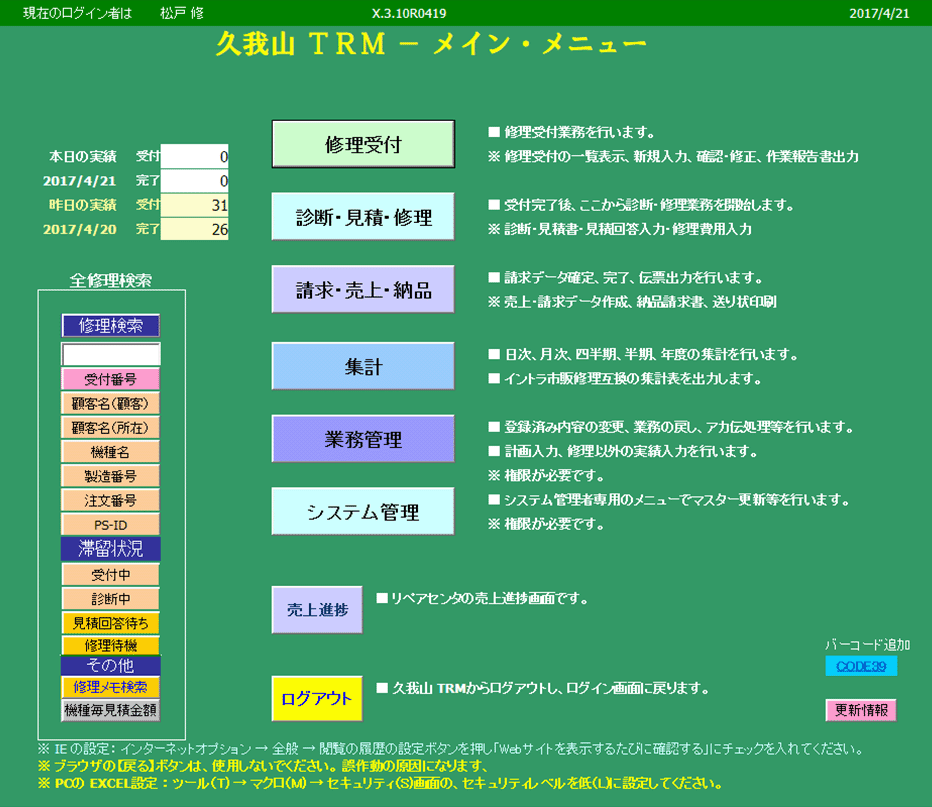The height and width of the screenshot is (807, 932).
Task: Go to 請求・売上・納品
Action: pyautogui.click(x=363, y=289)
